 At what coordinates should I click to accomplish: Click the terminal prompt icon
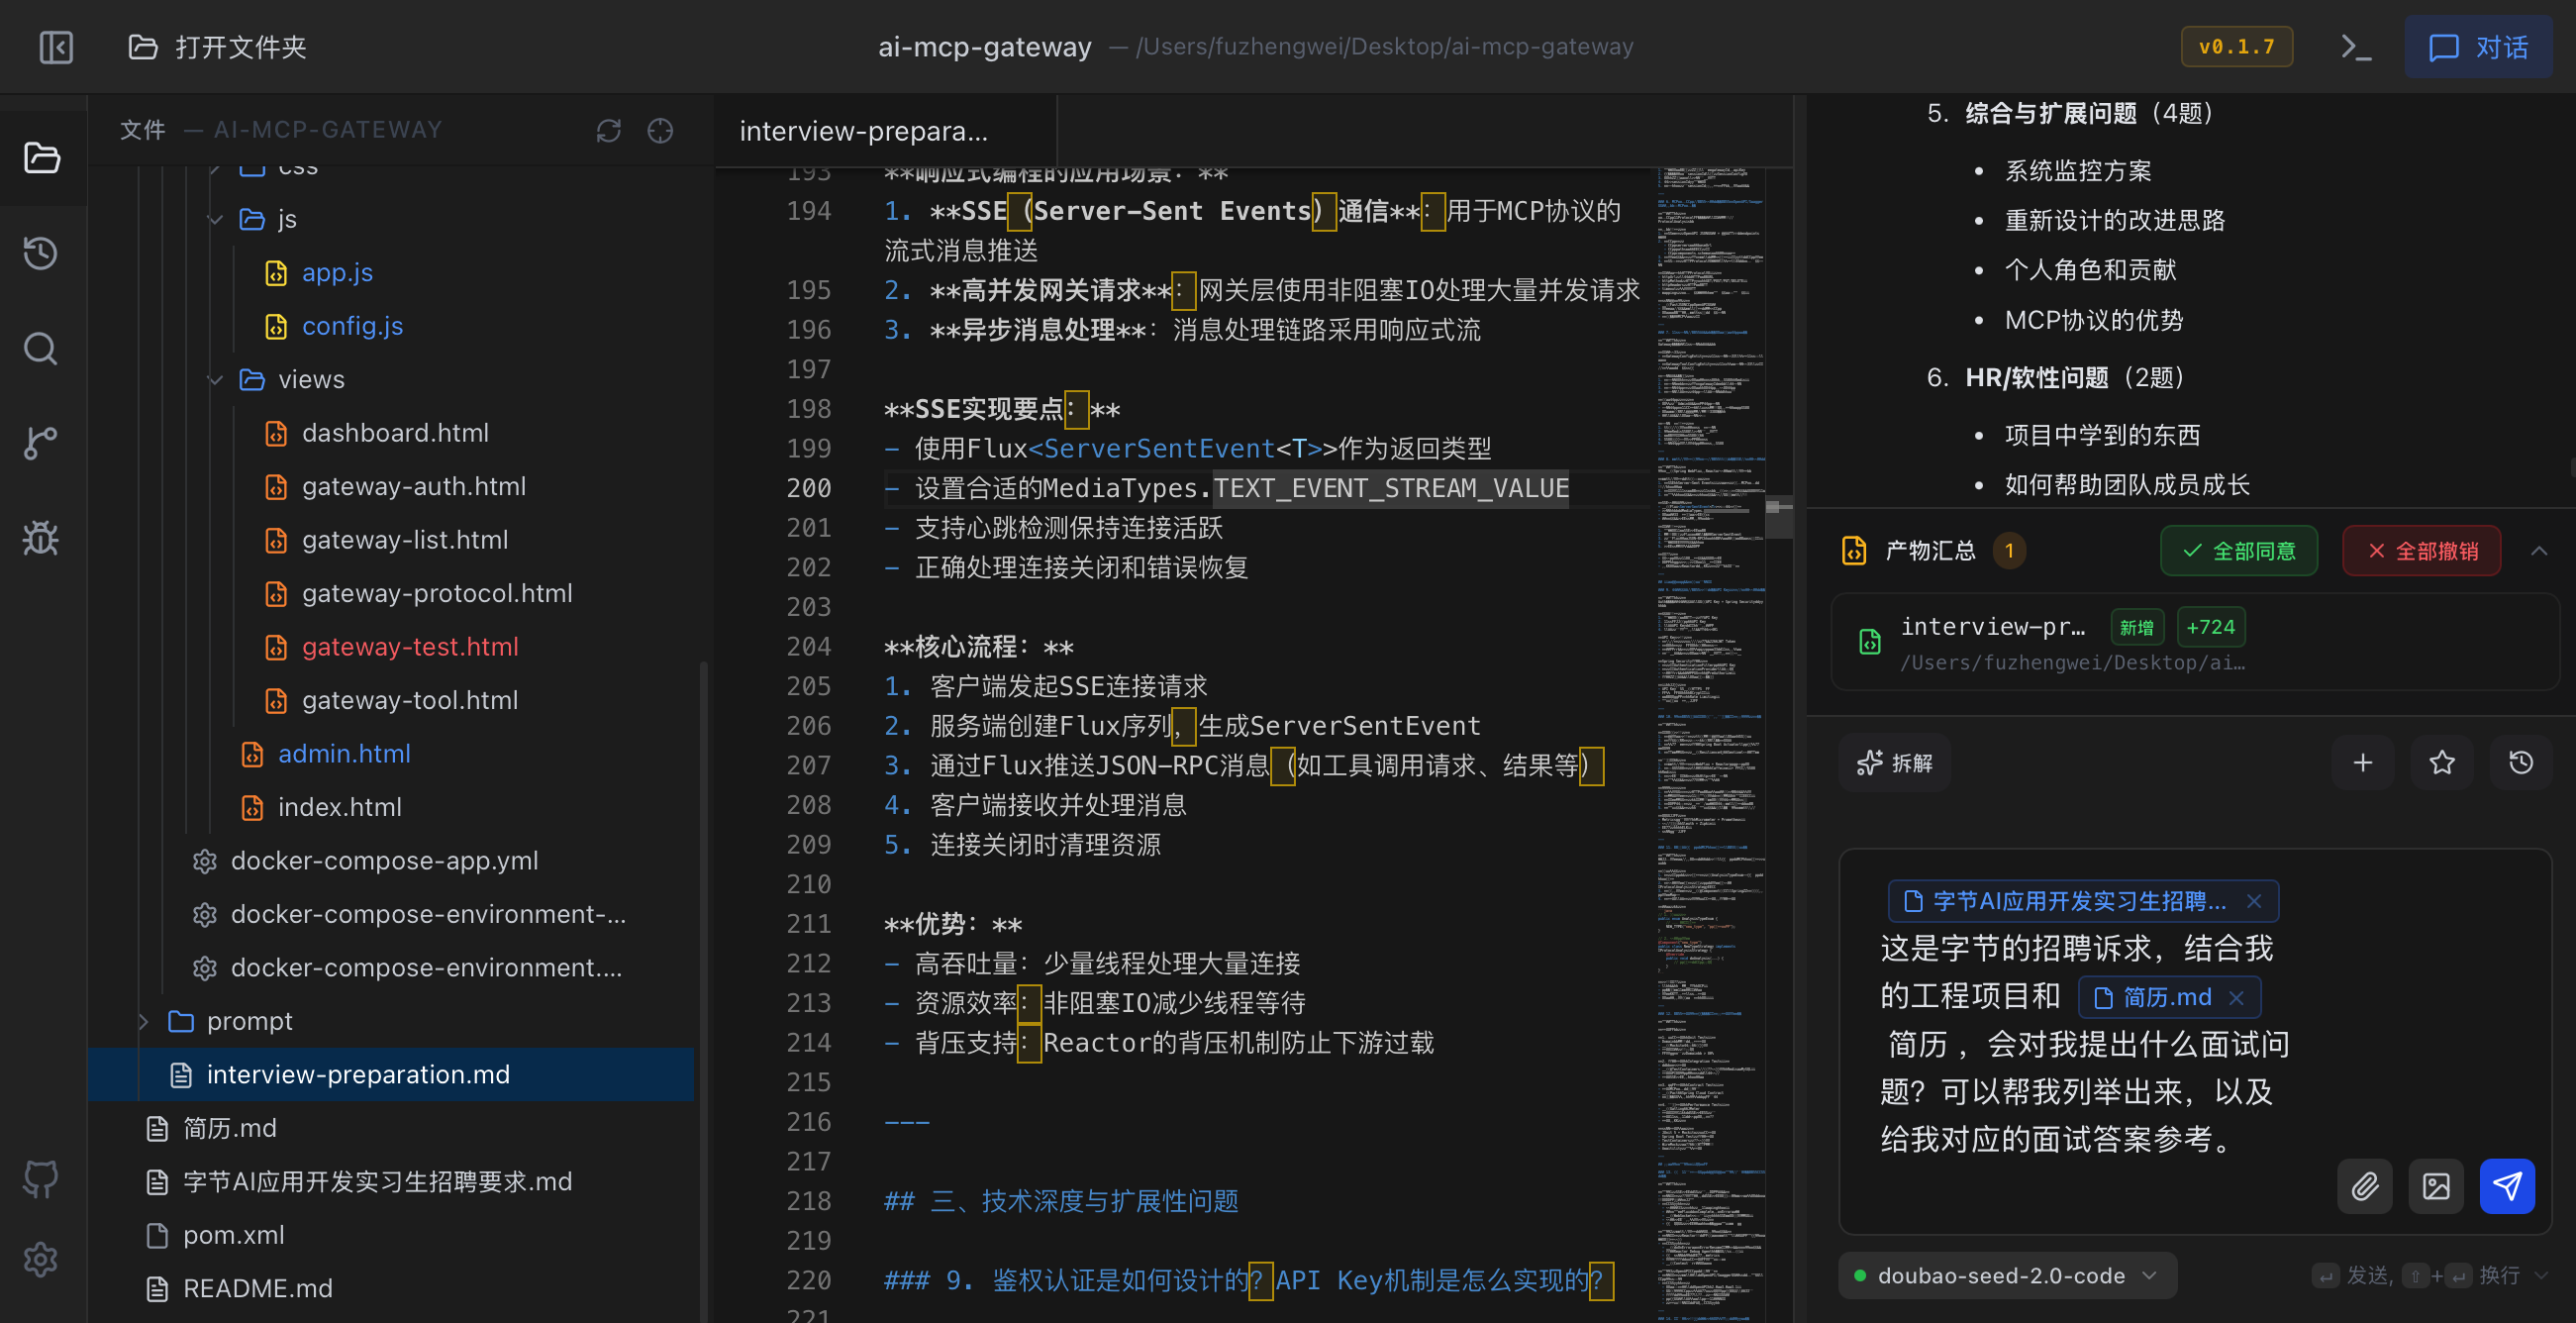2356,47
